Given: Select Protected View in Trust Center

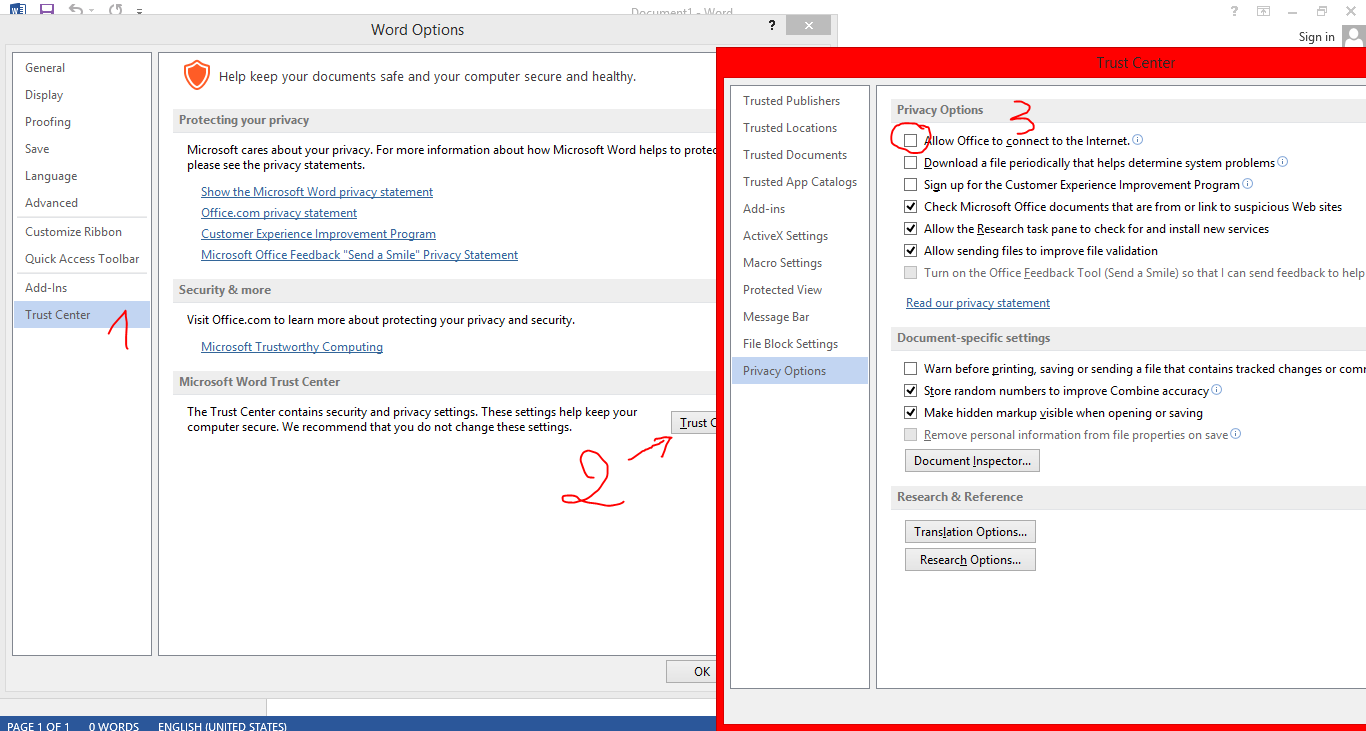Looking at the screenshot, I should [800, 290].
